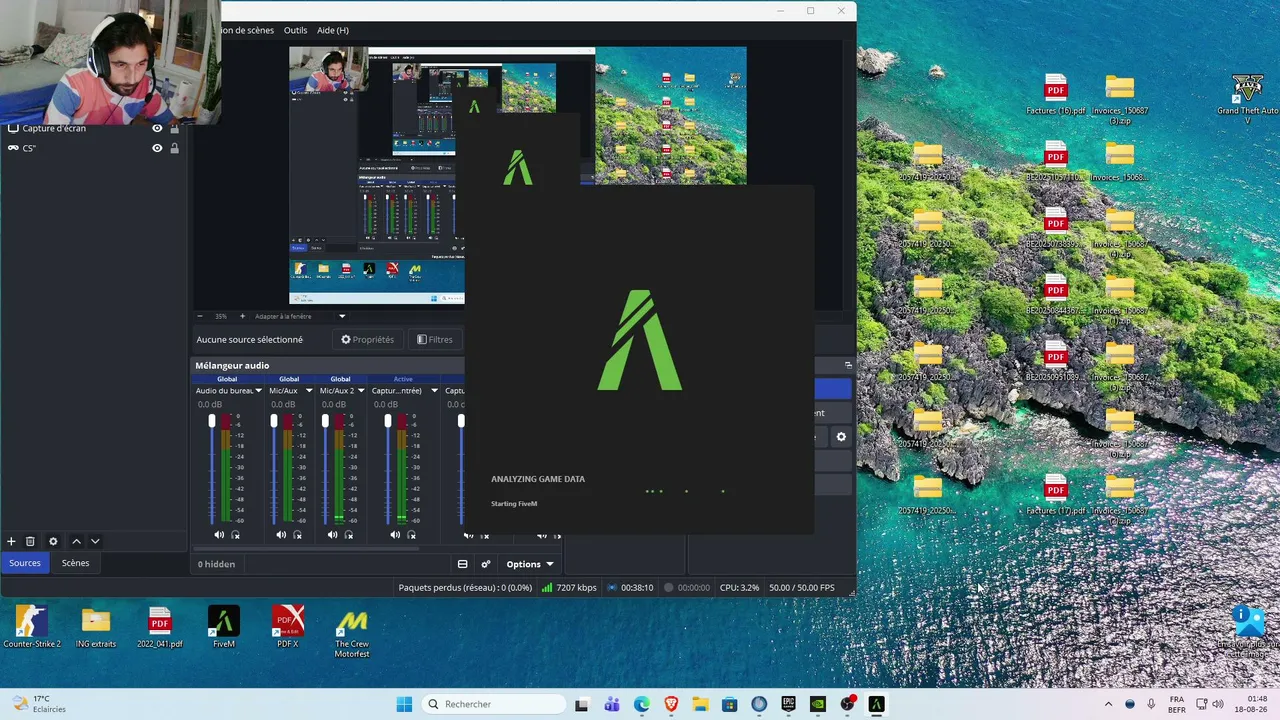Open the Windows Start menu
The width and height of the screenshot is (1280, 720).
tap(404, 704)
